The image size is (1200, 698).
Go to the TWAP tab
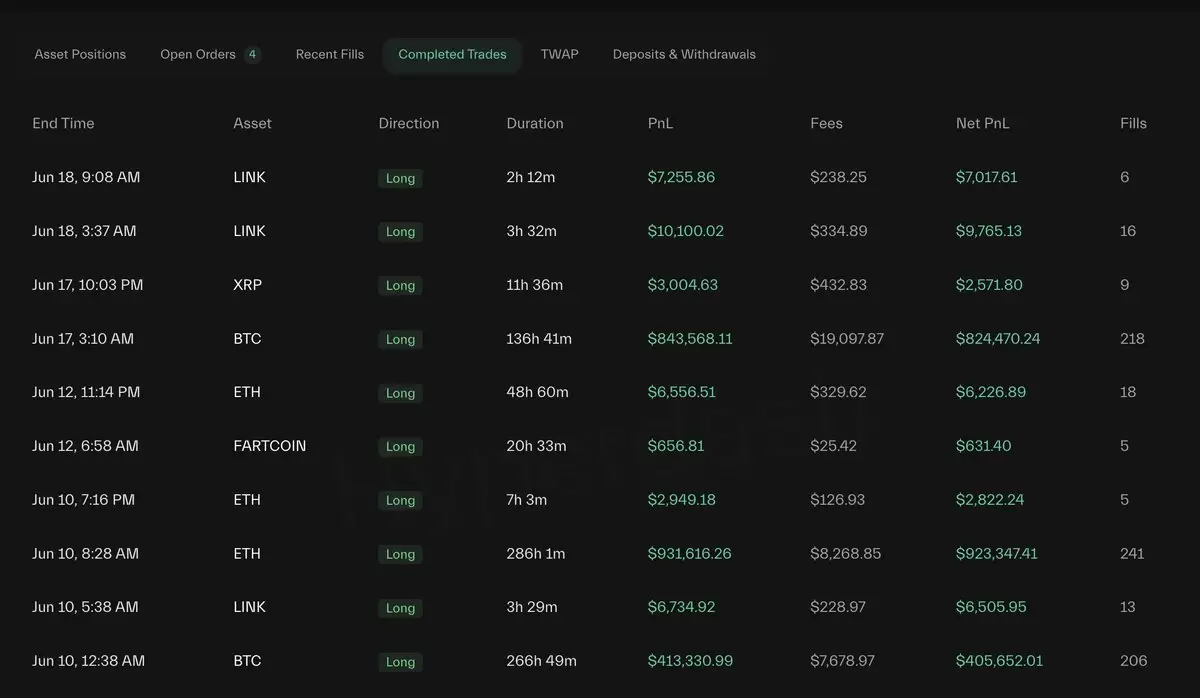click(x=559, y=54)
